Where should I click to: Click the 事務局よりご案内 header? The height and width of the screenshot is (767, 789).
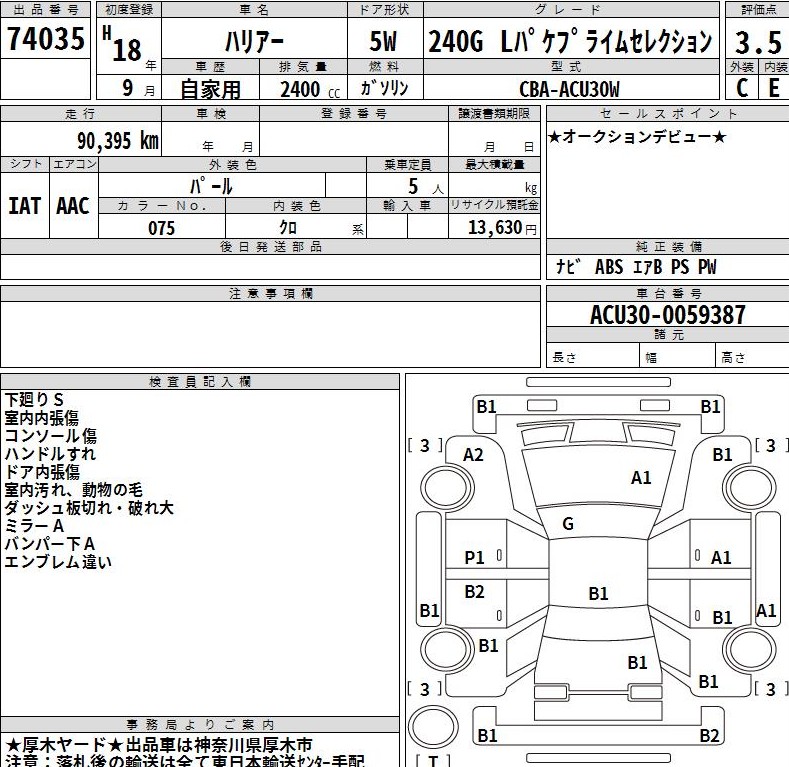coord(200,725)
